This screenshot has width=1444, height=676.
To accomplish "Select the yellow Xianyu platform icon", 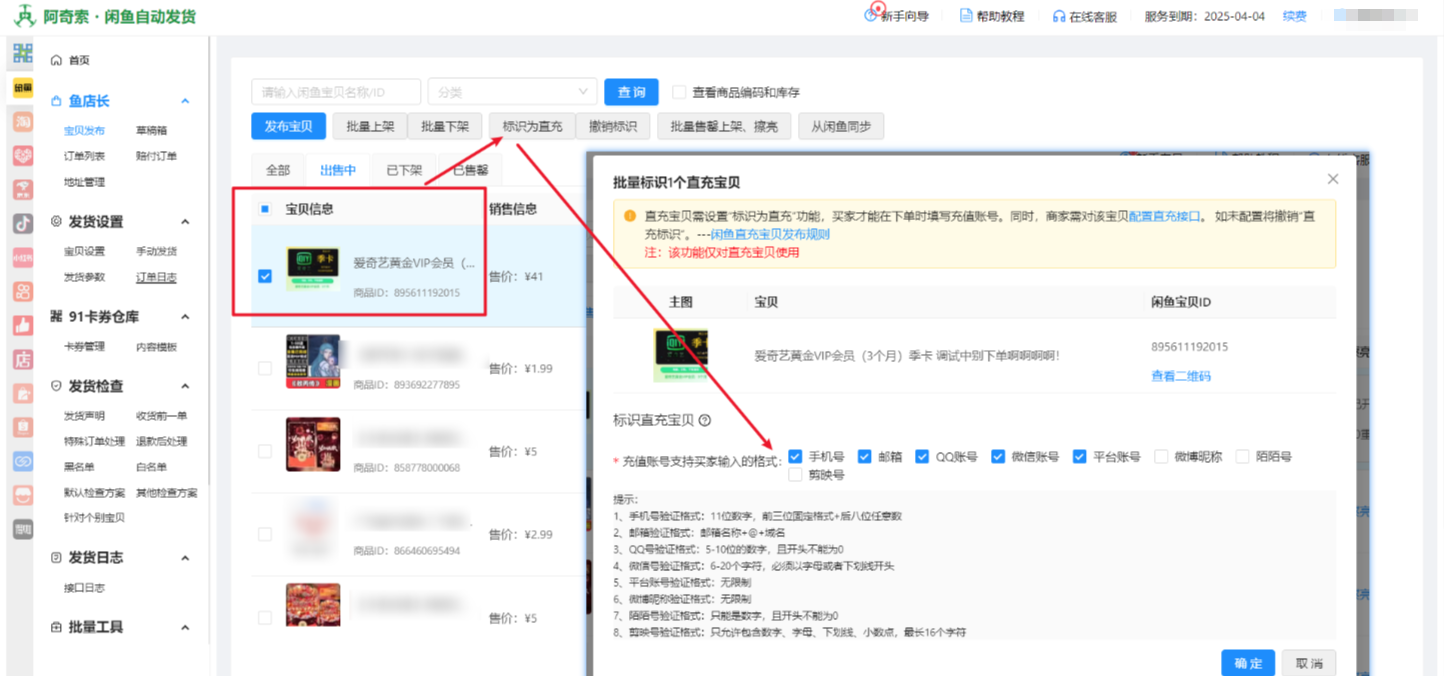I will [22, 88].
